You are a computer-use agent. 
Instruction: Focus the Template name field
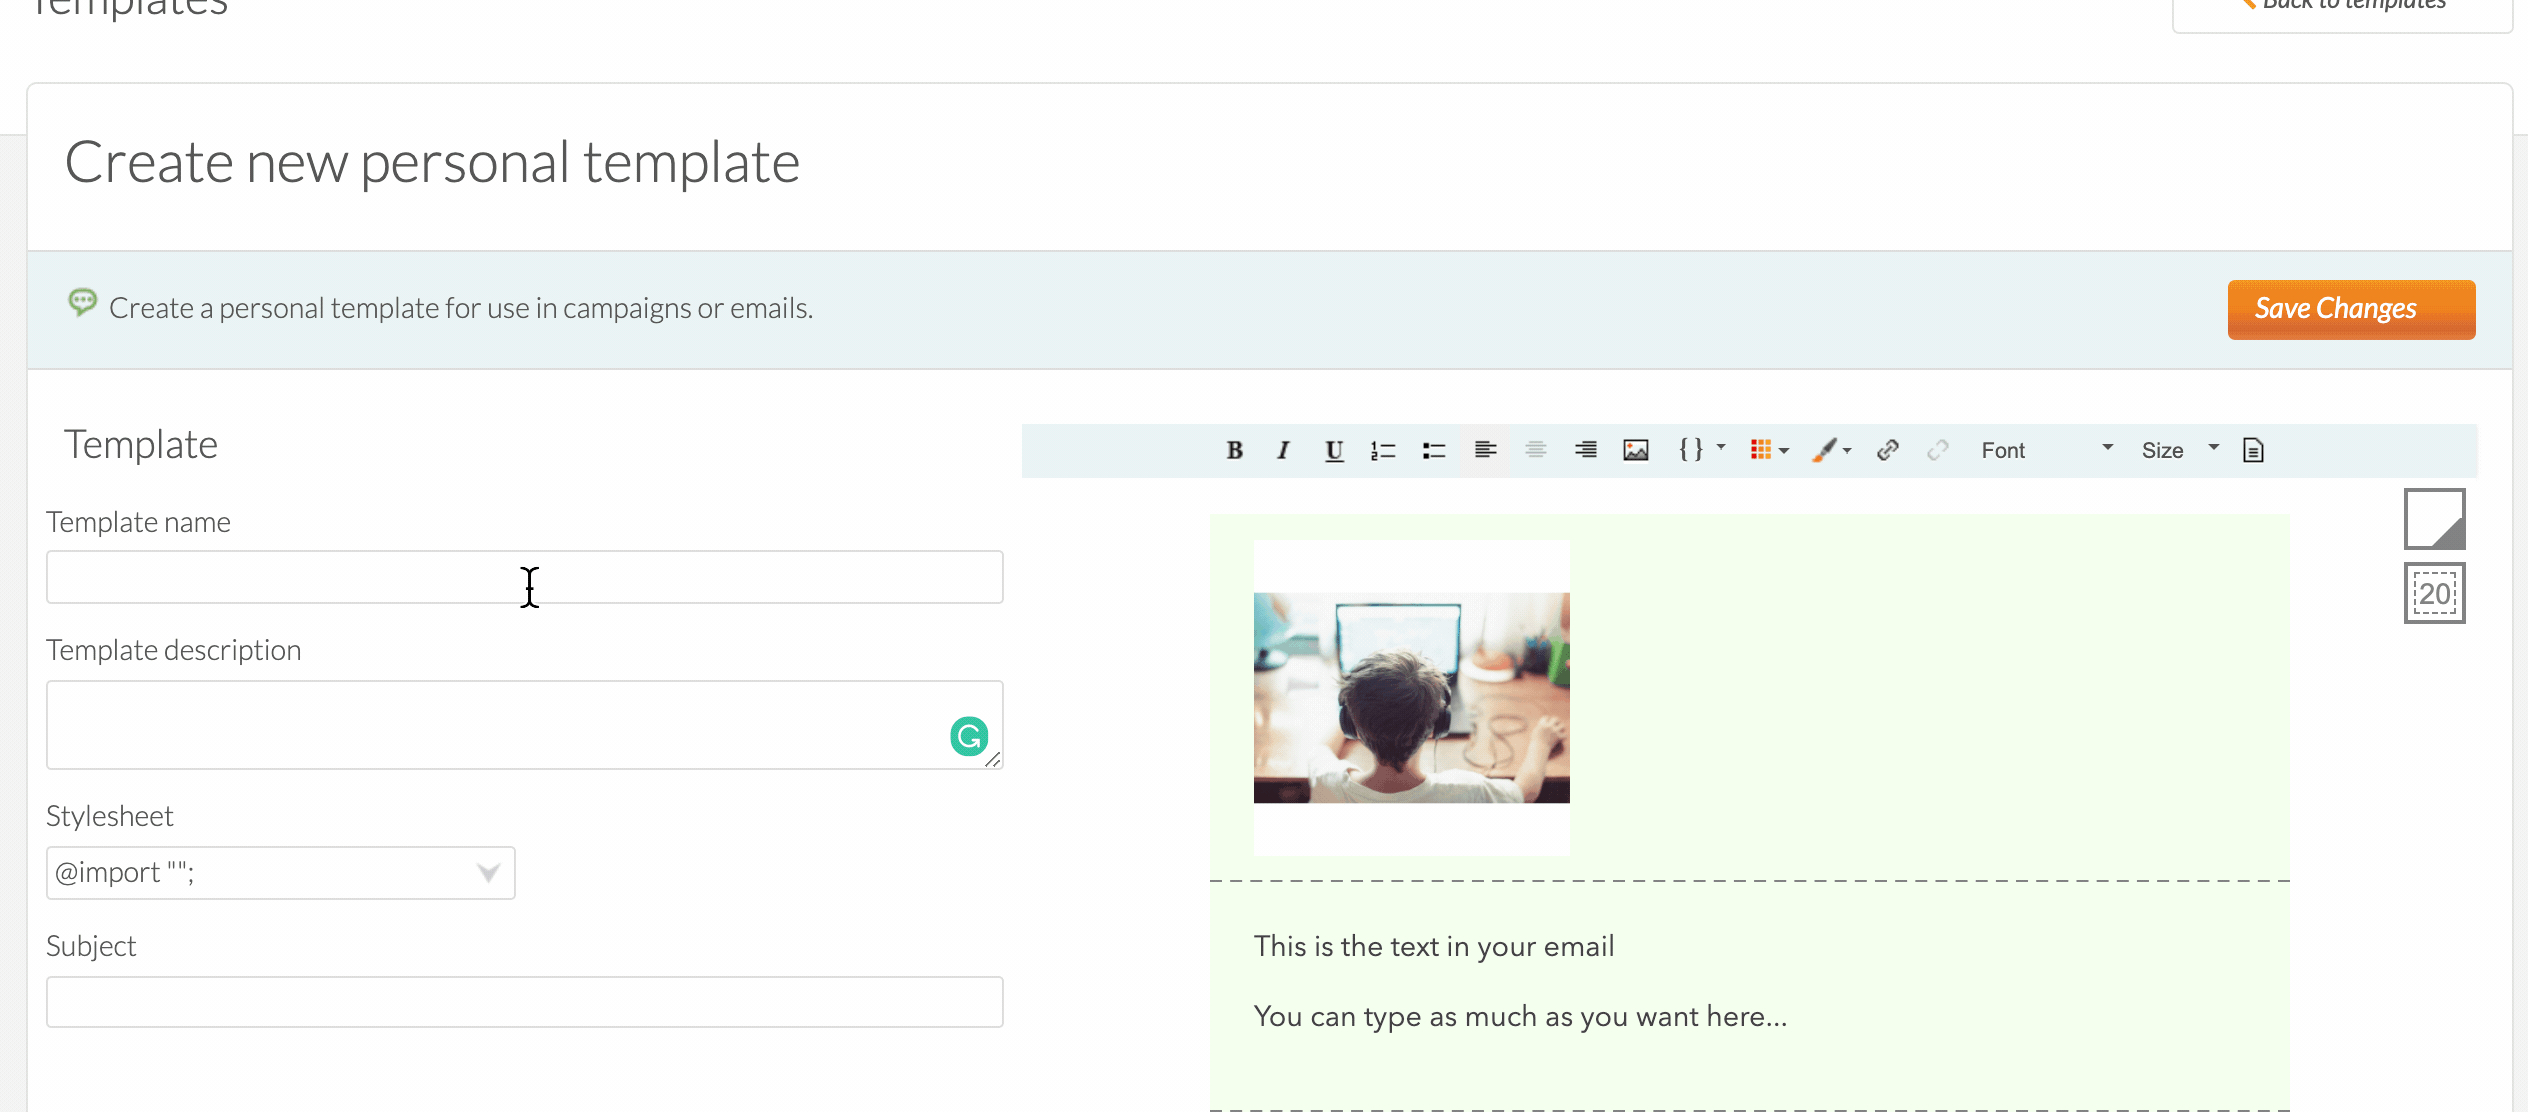[x=525, y=577]
